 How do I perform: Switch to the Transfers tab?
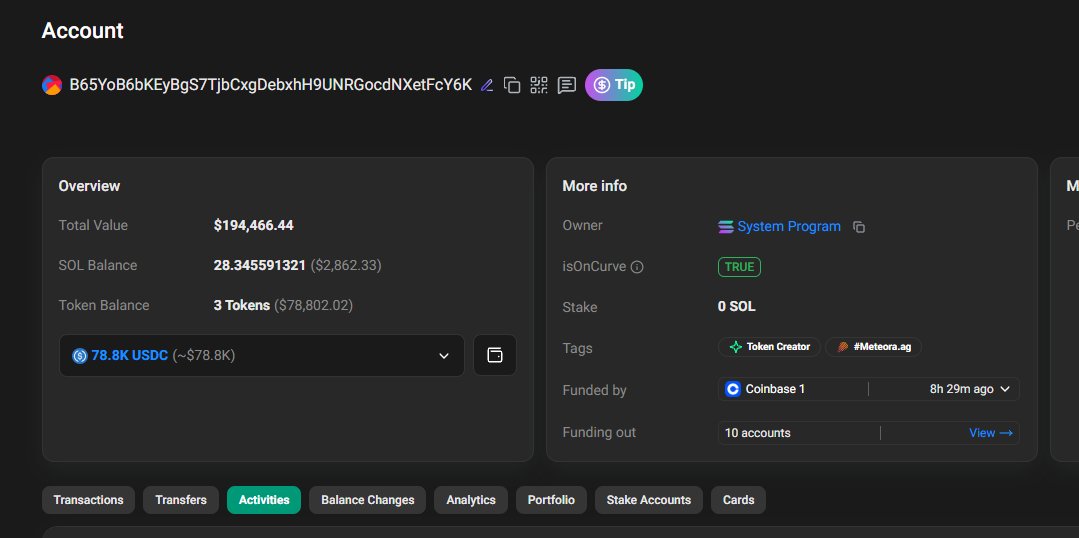click(181, 500)
